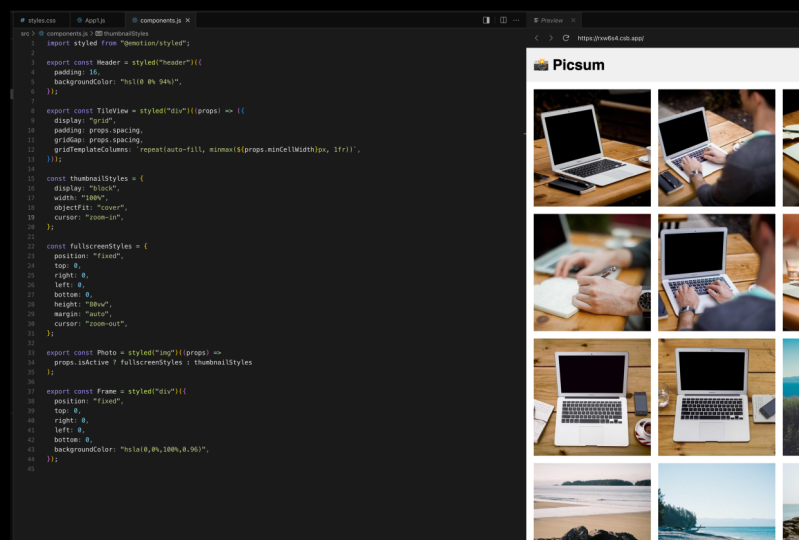Switch to the styles.css editor tab

point(38,20)
